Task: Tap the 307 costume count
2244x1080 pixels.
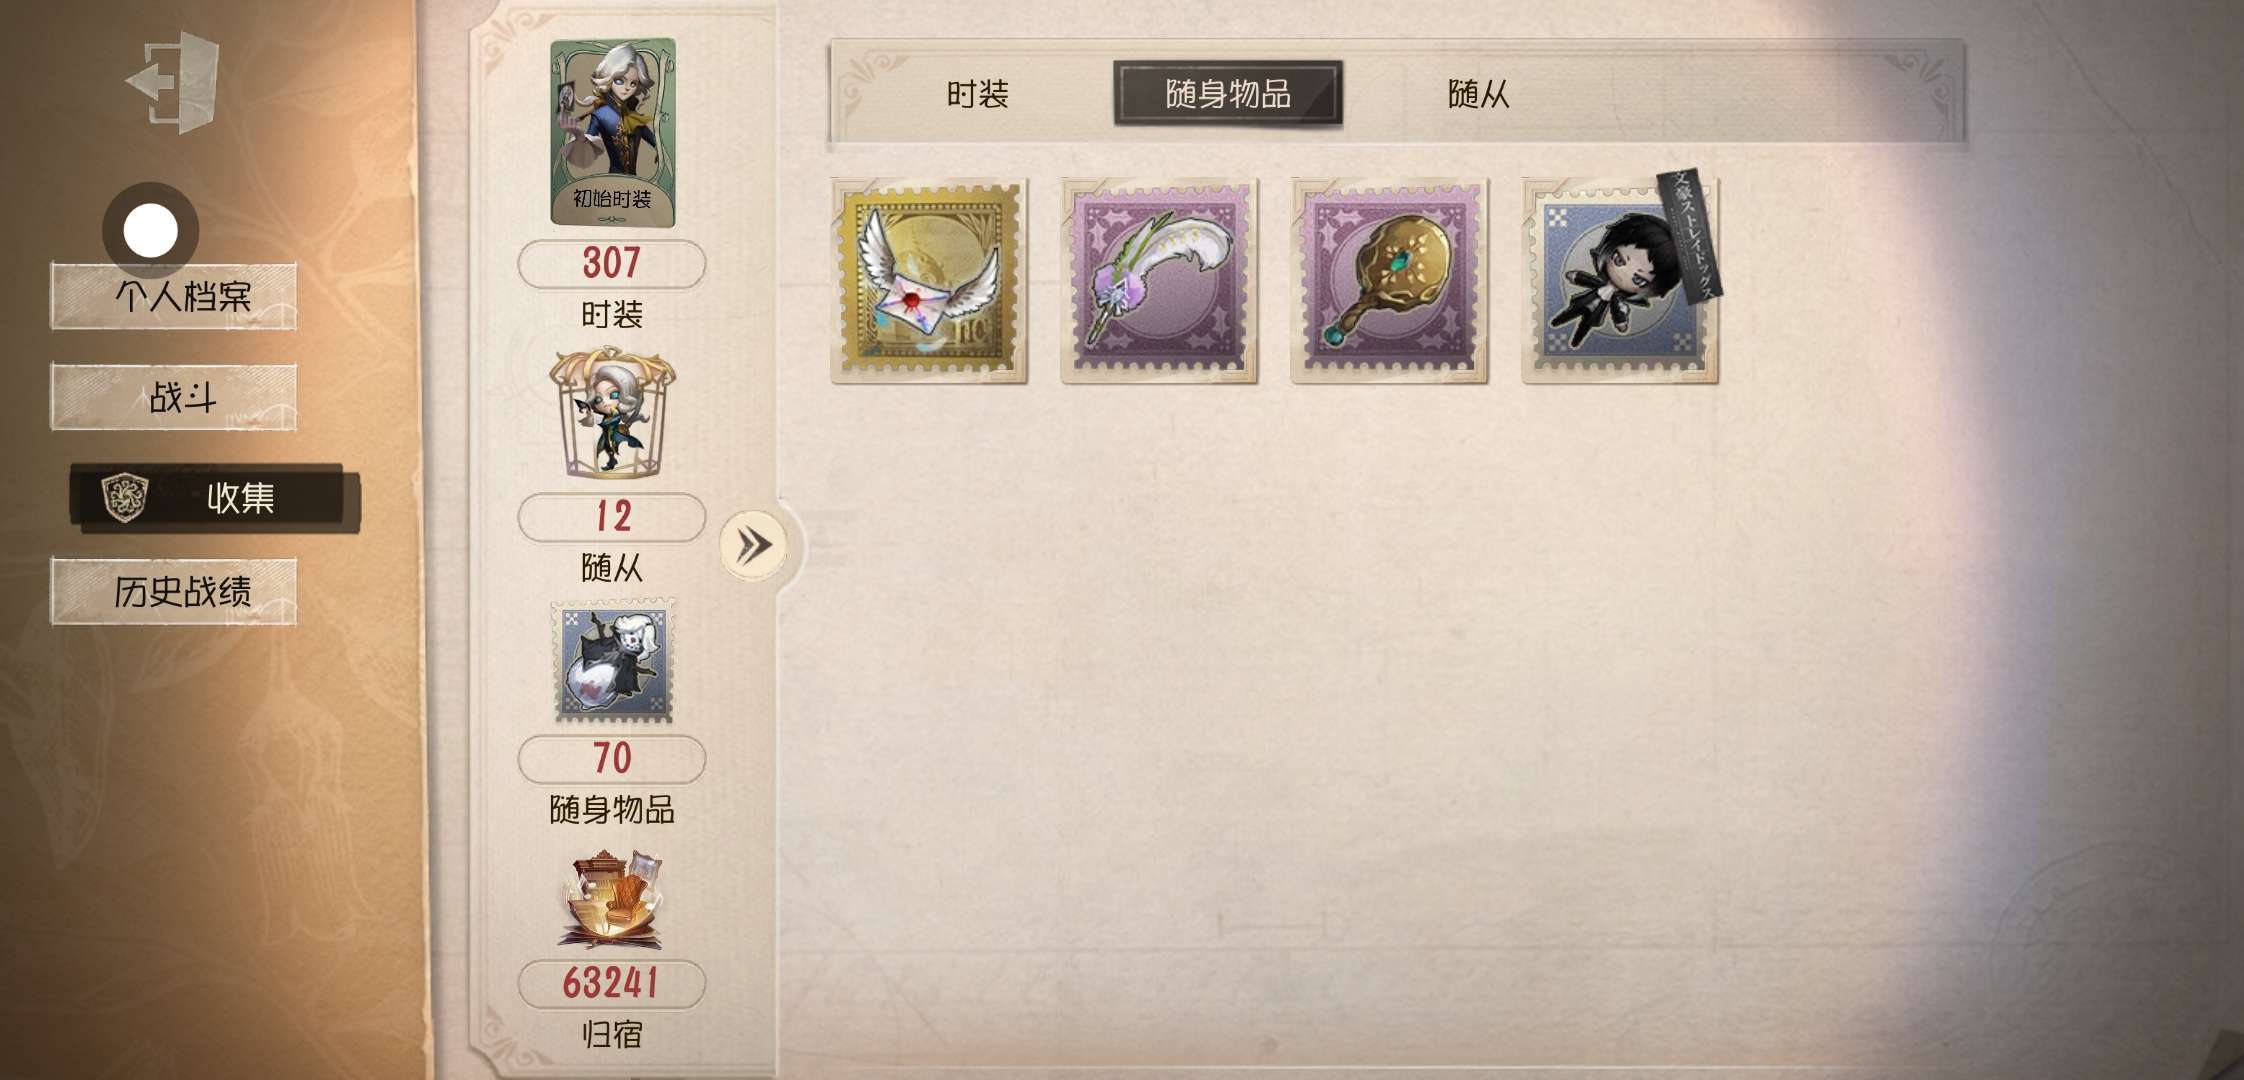Action: (611, 264)
